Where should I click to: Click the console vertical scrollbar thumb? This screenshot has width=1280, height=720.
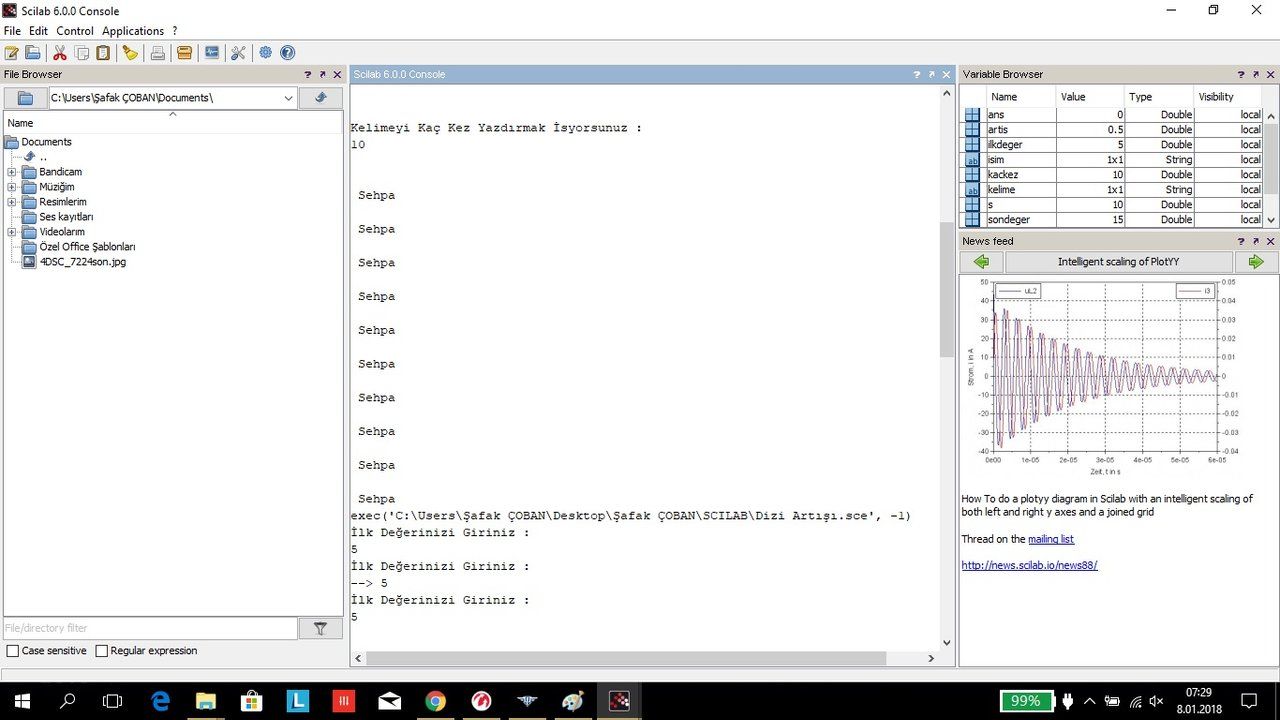pyautogui.click(x=946, y=290)
